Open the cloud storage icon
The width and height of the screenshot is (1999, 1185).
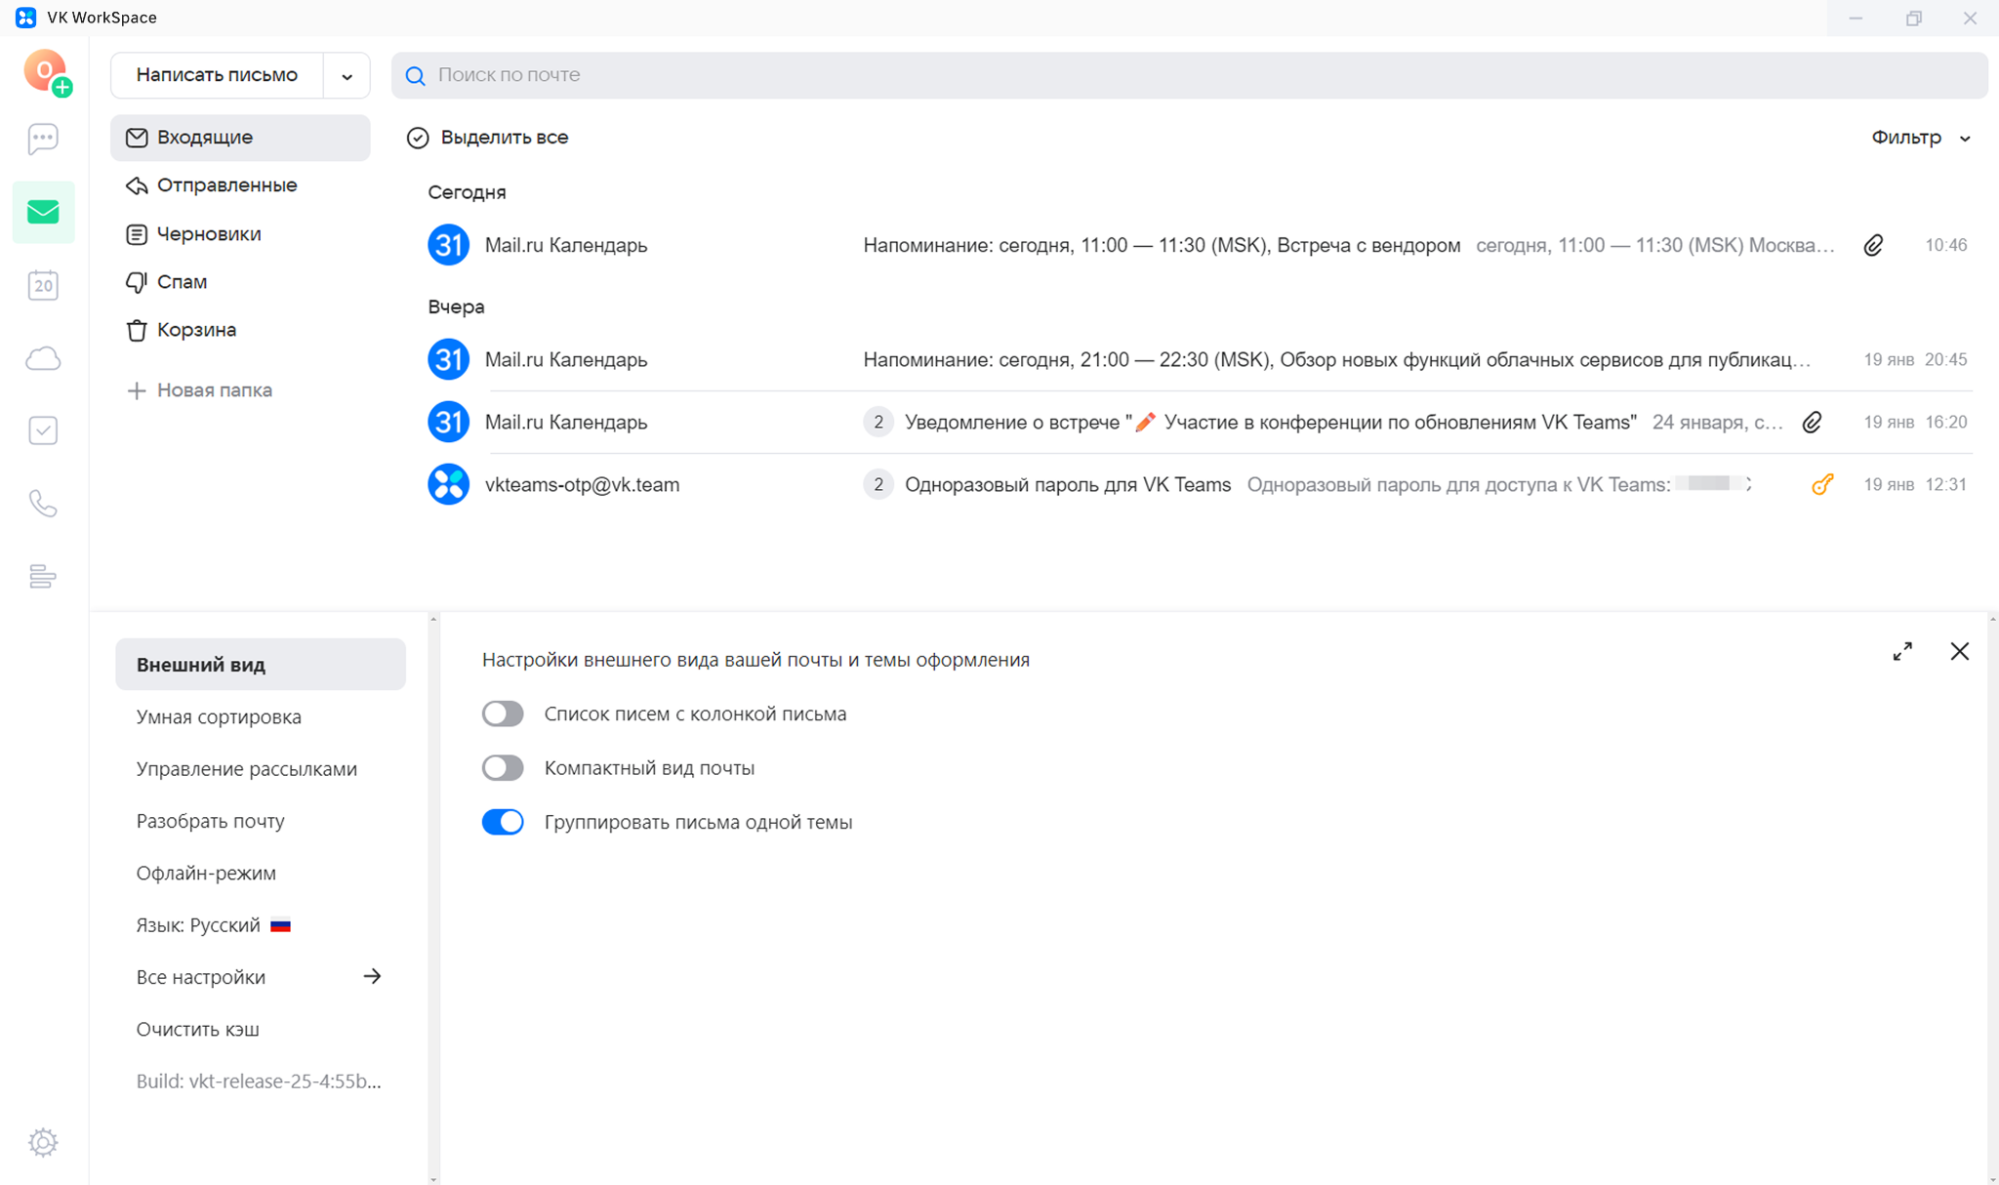click(43, 359)
